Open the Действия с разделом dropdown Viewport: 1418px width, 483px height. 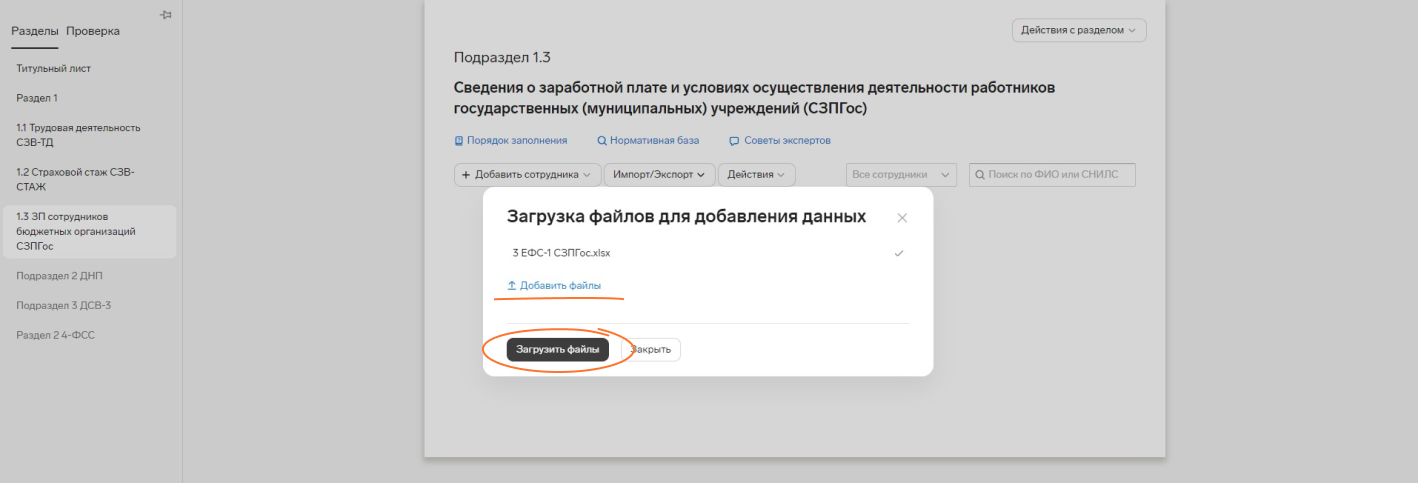point(1079,31)
